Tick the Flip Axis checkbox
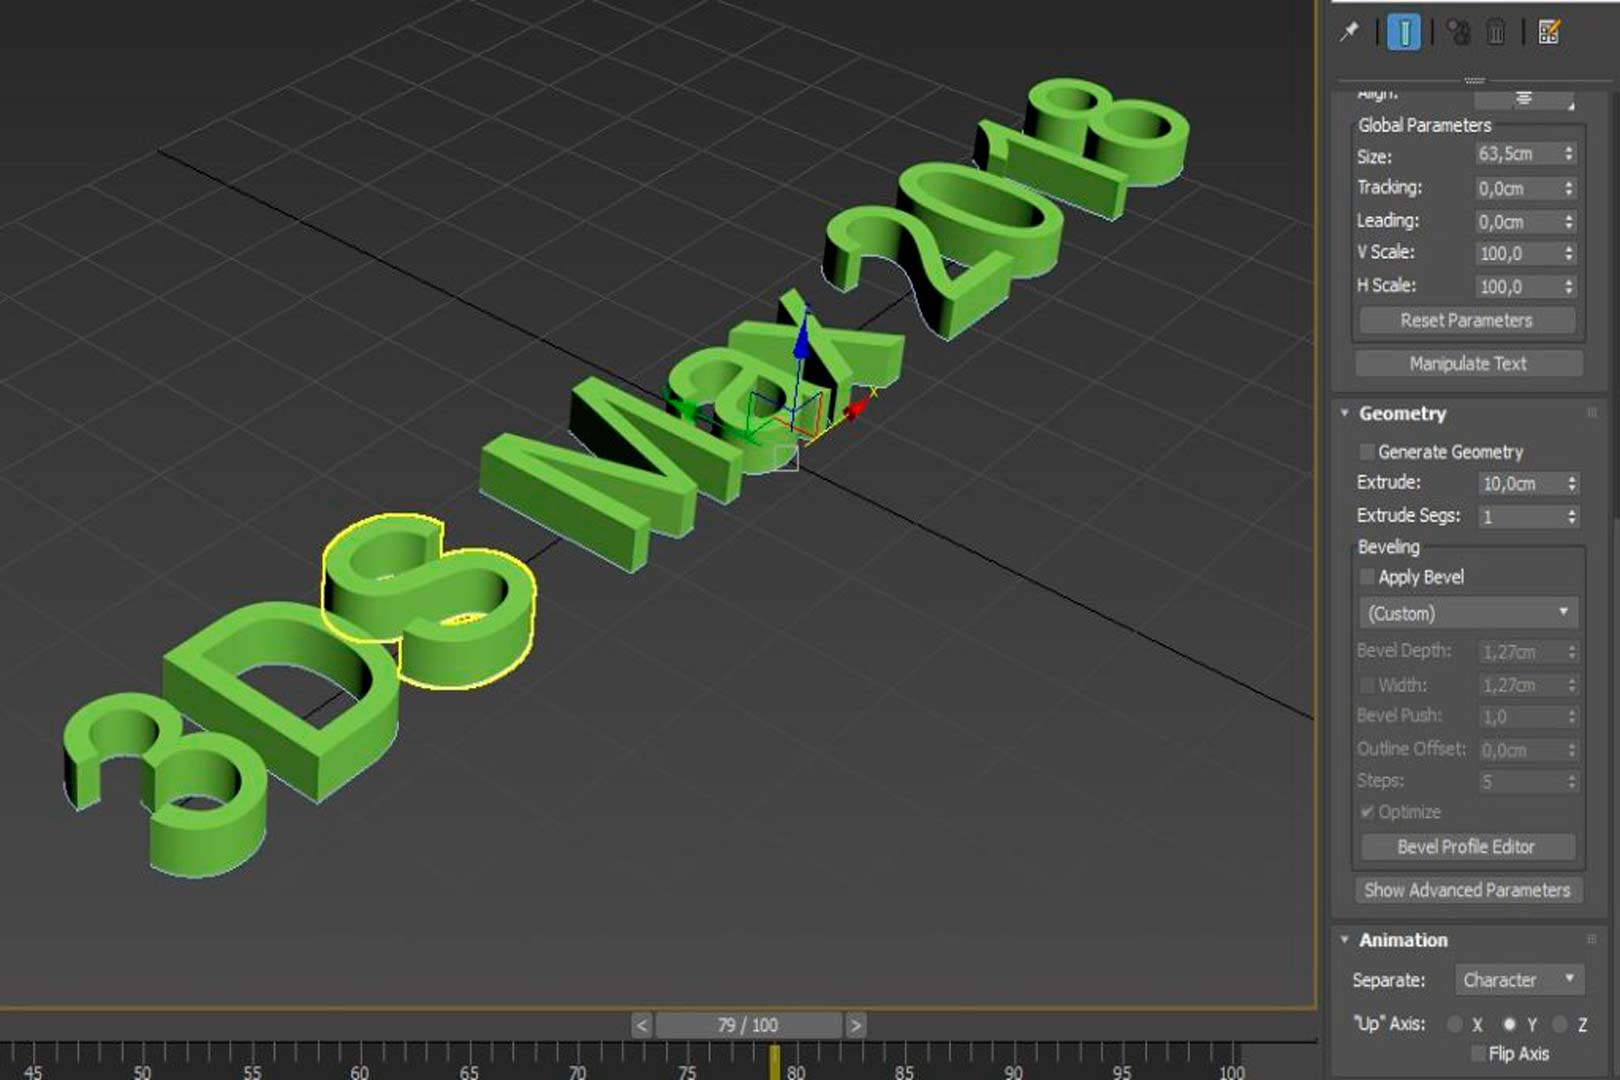The width and height of the screenshot is (1620, 1080). click(x=1478, y=1053)
